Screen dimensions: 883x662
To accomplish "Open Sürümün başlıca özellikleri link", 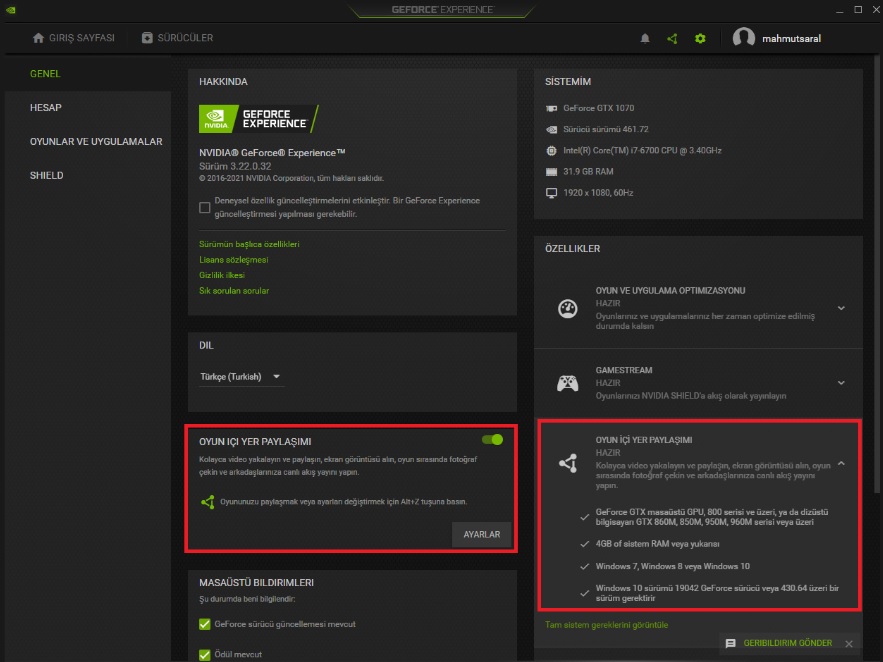I will (x=249, y=244).
